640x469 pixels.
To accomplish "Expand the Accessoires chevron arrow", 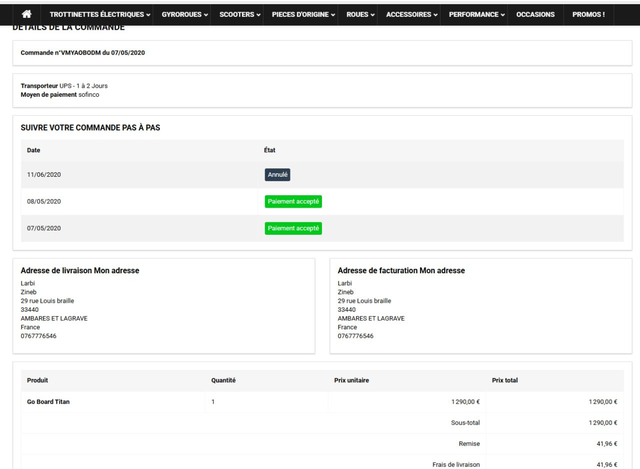I will pyautogui.click(x=436, y=15).
